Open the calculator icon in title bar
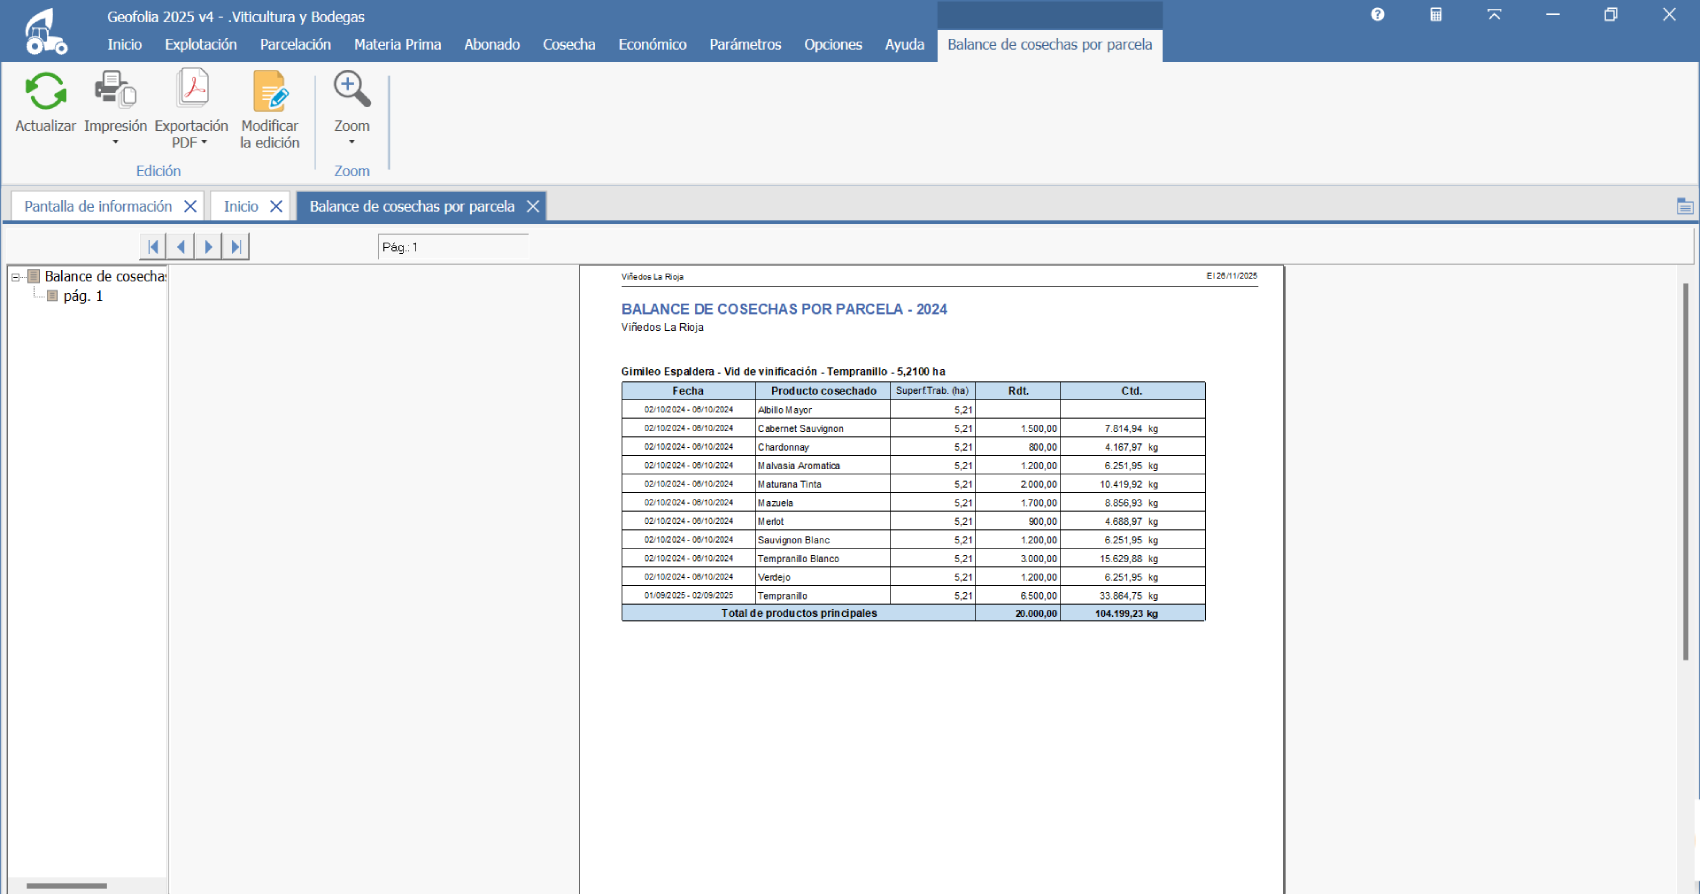This screenshot has height=894, width=1700. 1435,15
